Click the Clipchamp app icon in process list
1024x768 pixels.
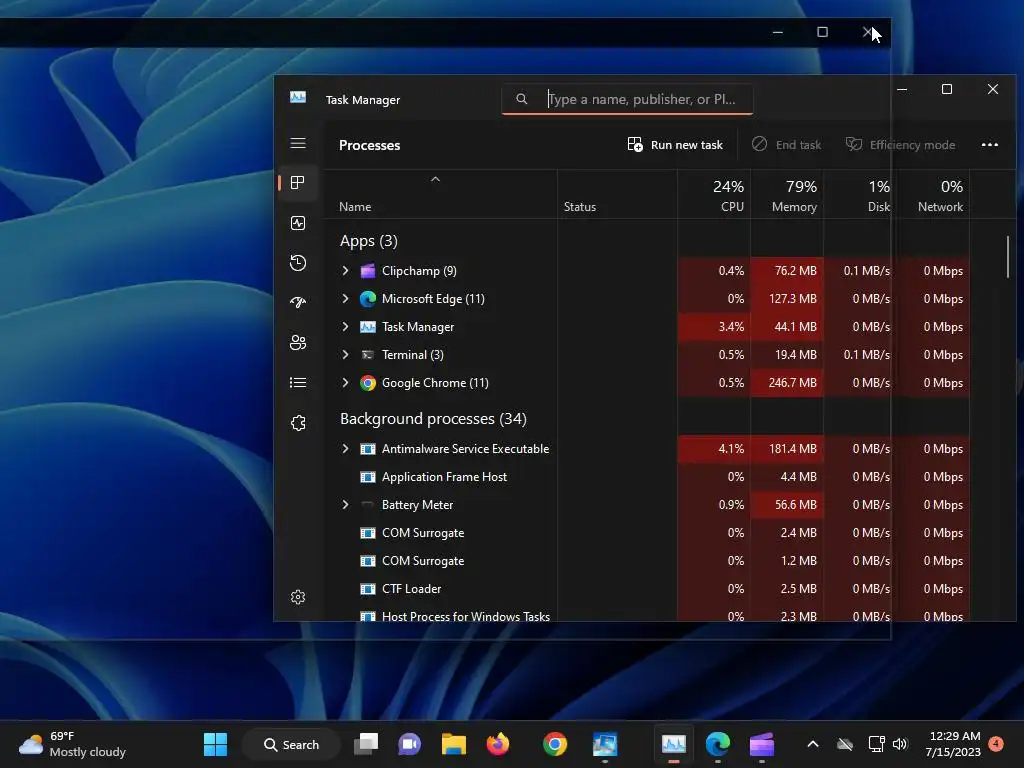368,270
